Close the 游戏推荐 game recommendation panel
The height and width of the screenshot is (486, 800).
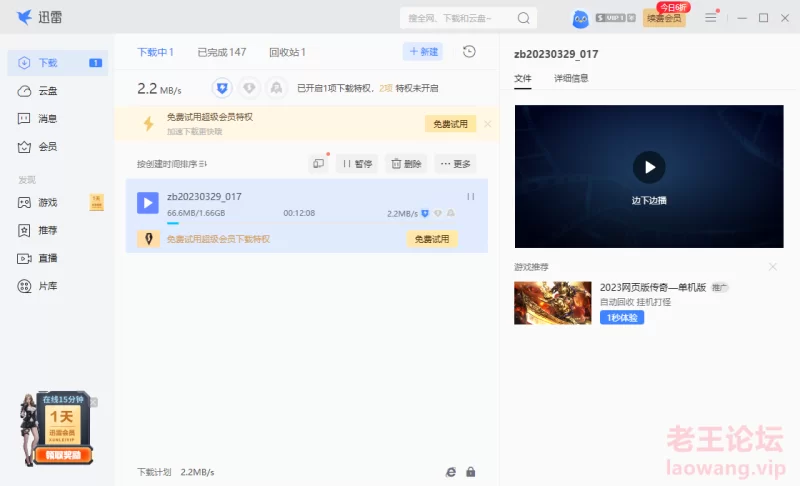(x=772, y=267)
